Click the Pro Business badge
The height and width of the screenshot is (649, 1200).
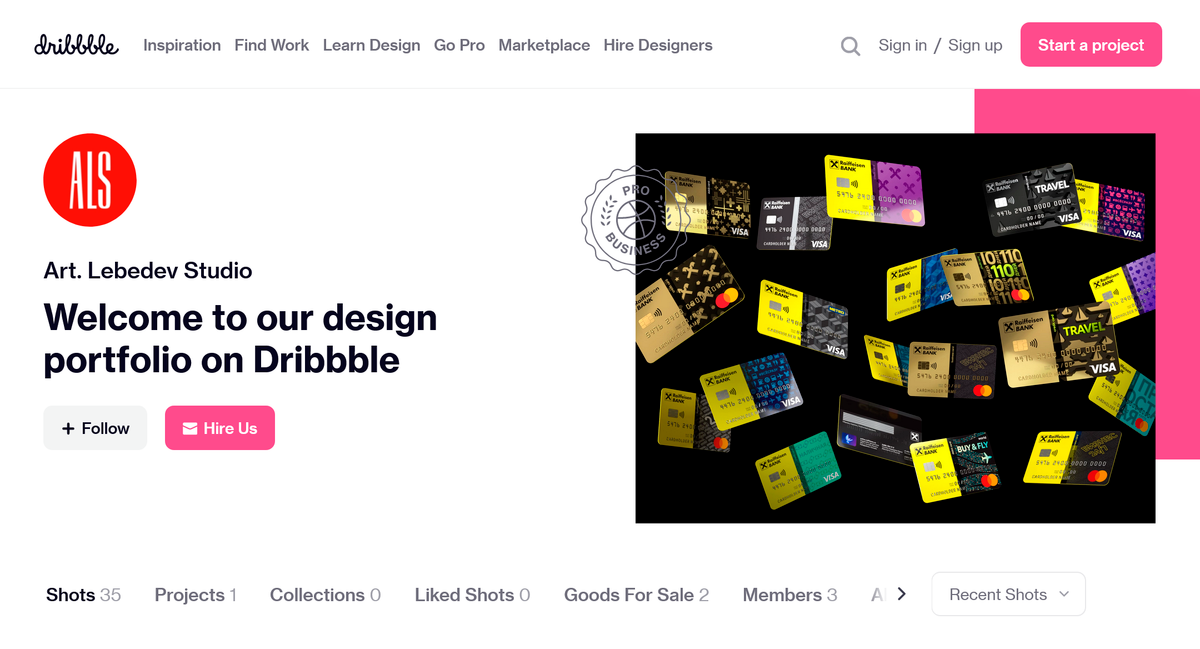pos(634,220)
